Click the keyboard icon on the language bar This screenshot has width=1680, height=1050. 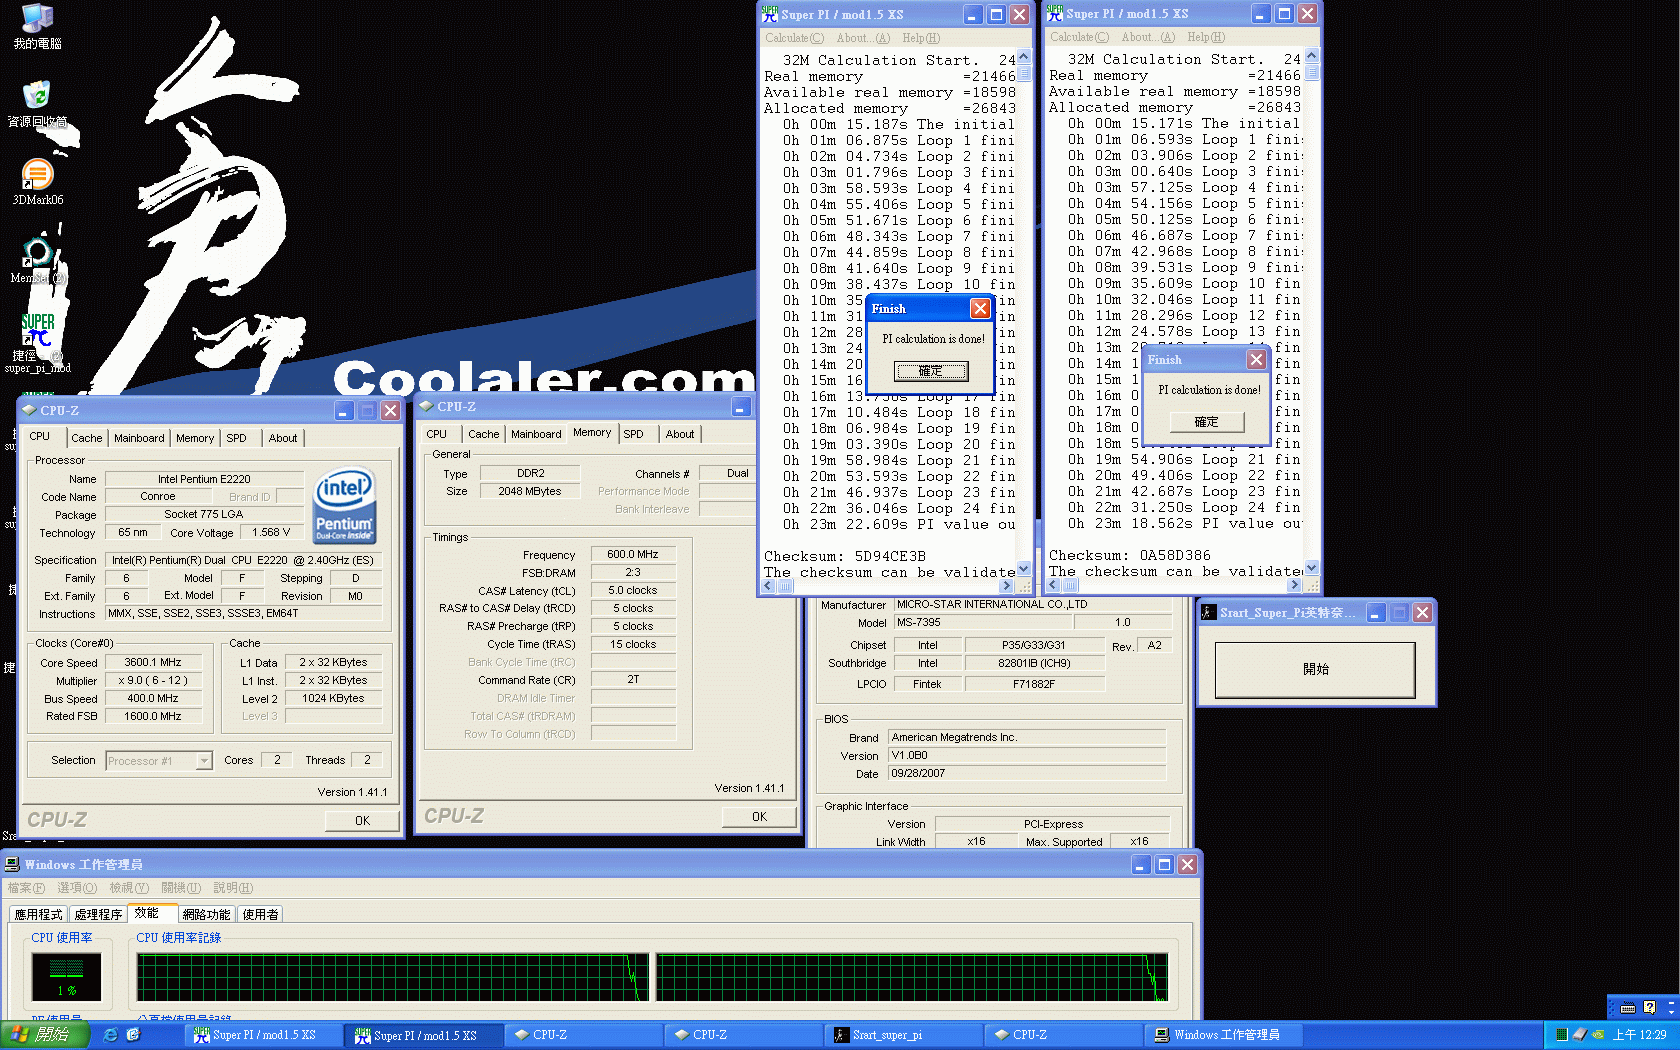(x=1627, y=1008)
